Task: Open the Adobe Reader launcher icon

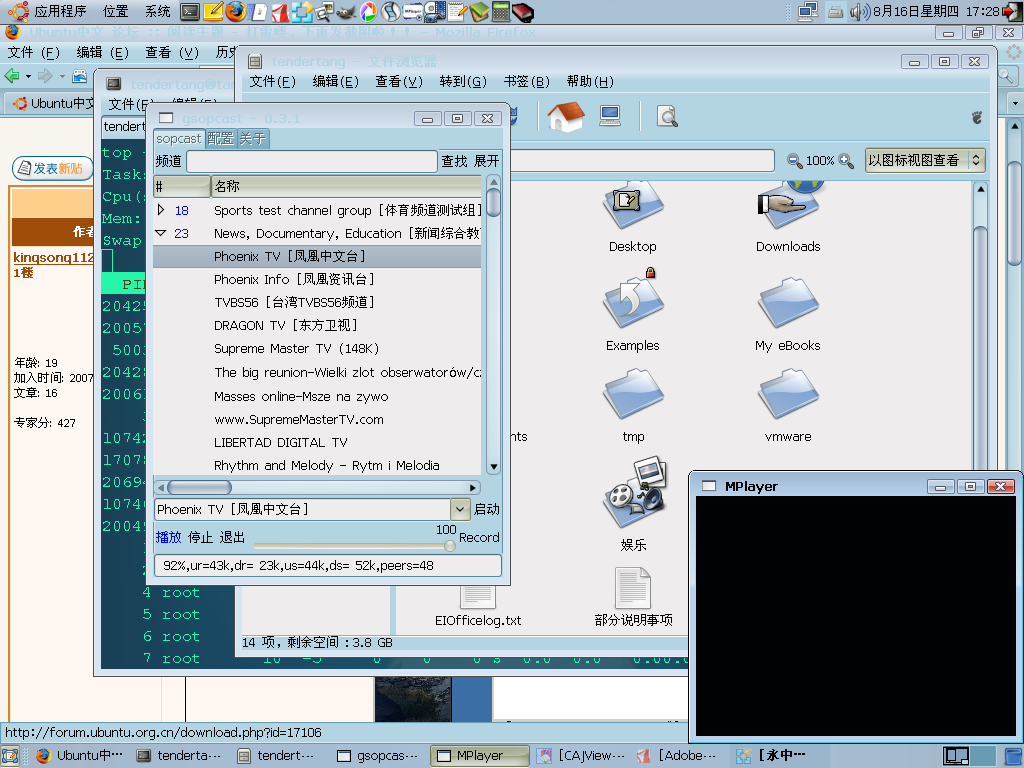Action: tap(280, 12)
